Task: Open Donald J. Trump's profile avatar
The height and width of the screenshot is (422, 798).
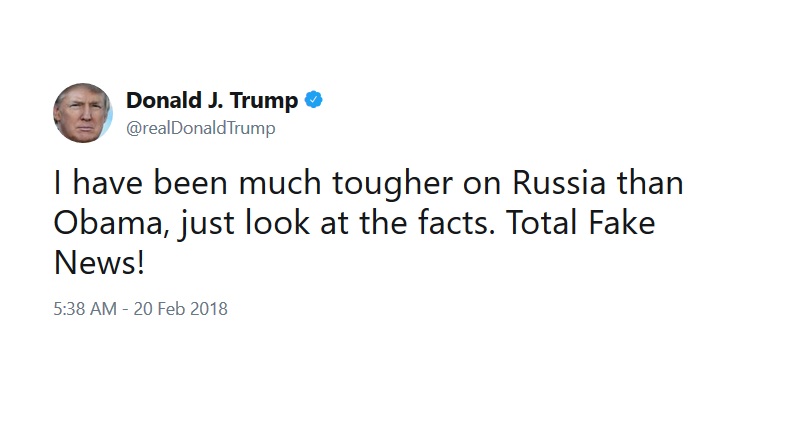Action: click(x=83, y=112)
